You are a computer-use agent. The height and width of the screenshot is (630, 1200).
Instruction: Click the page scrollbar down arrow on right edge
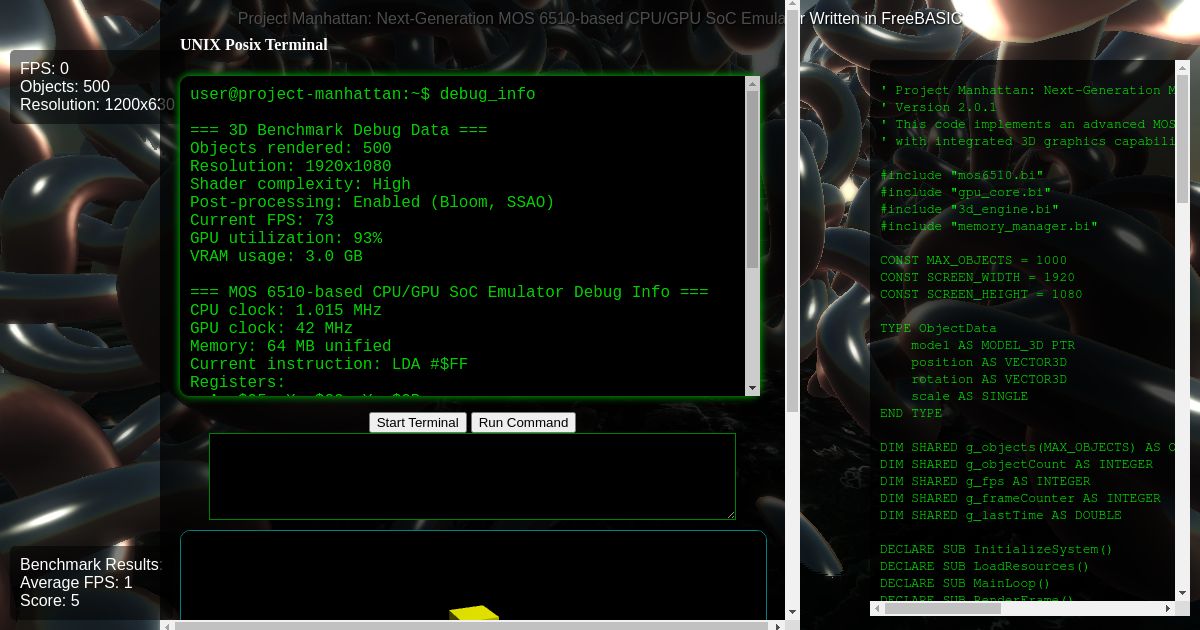(x=793, y=613)
